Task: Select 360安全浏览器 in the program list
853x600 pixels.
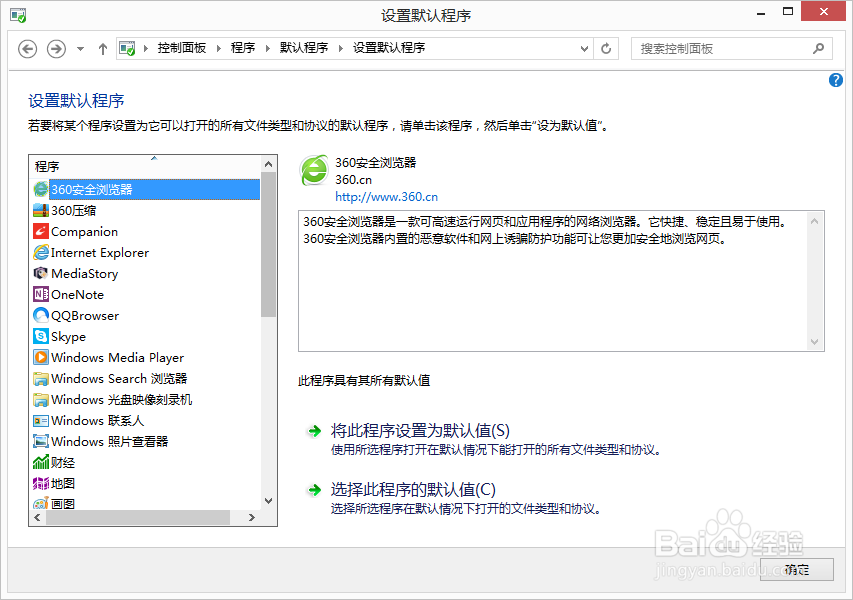Action: coord(100,189)
